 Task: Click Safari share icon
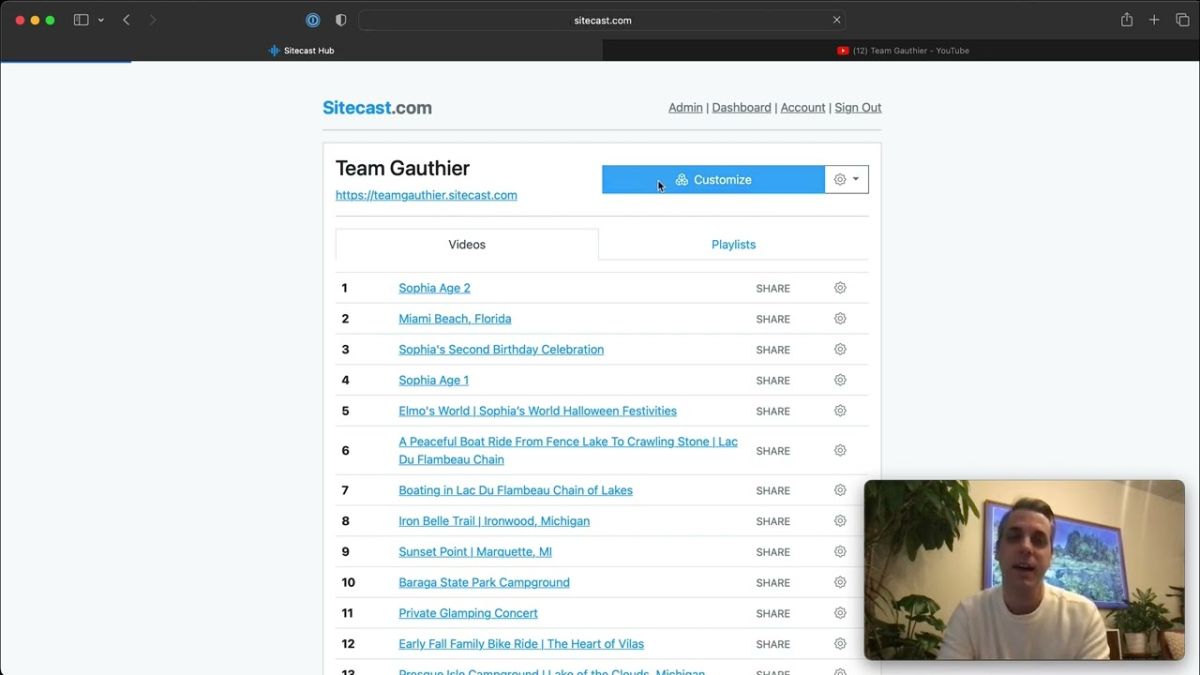click(1127, 20)
